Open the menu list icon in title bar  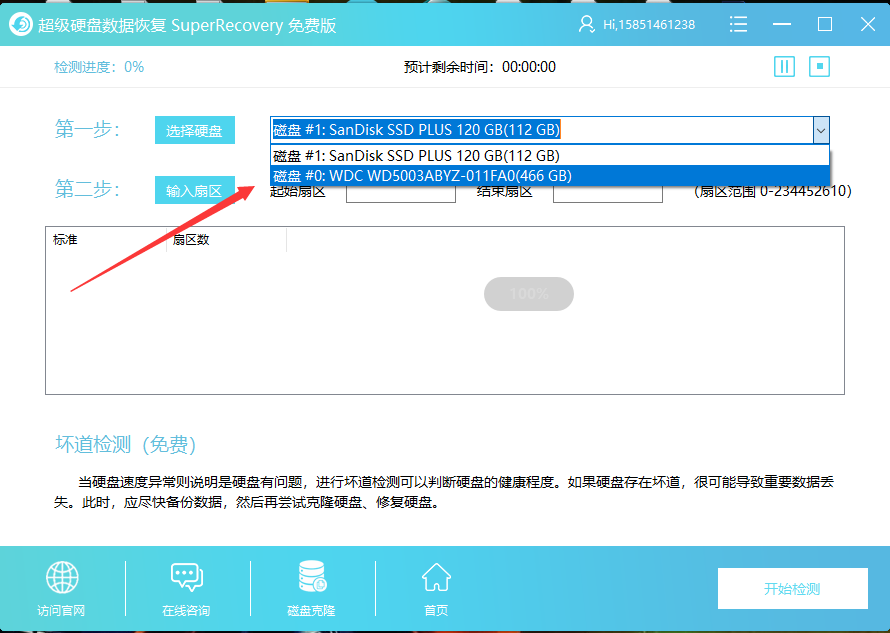(x=738, y=24)
